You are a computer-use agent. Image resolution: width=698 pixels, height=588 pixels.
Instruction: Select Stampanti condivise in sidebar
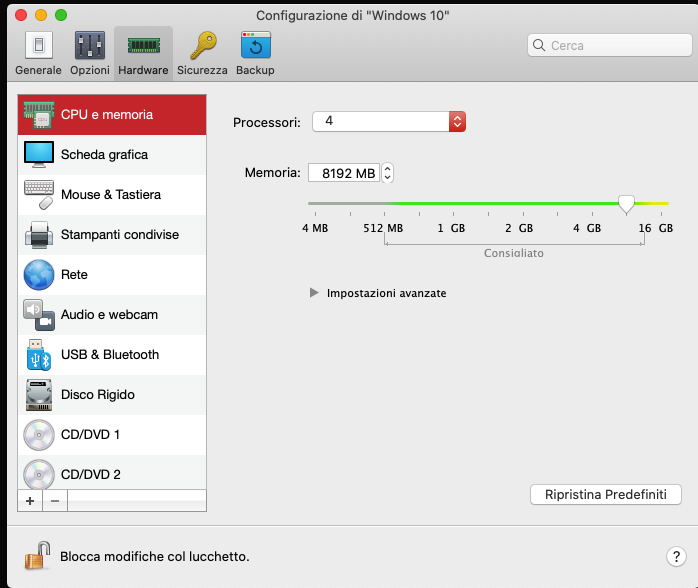[x=112, y=235]
